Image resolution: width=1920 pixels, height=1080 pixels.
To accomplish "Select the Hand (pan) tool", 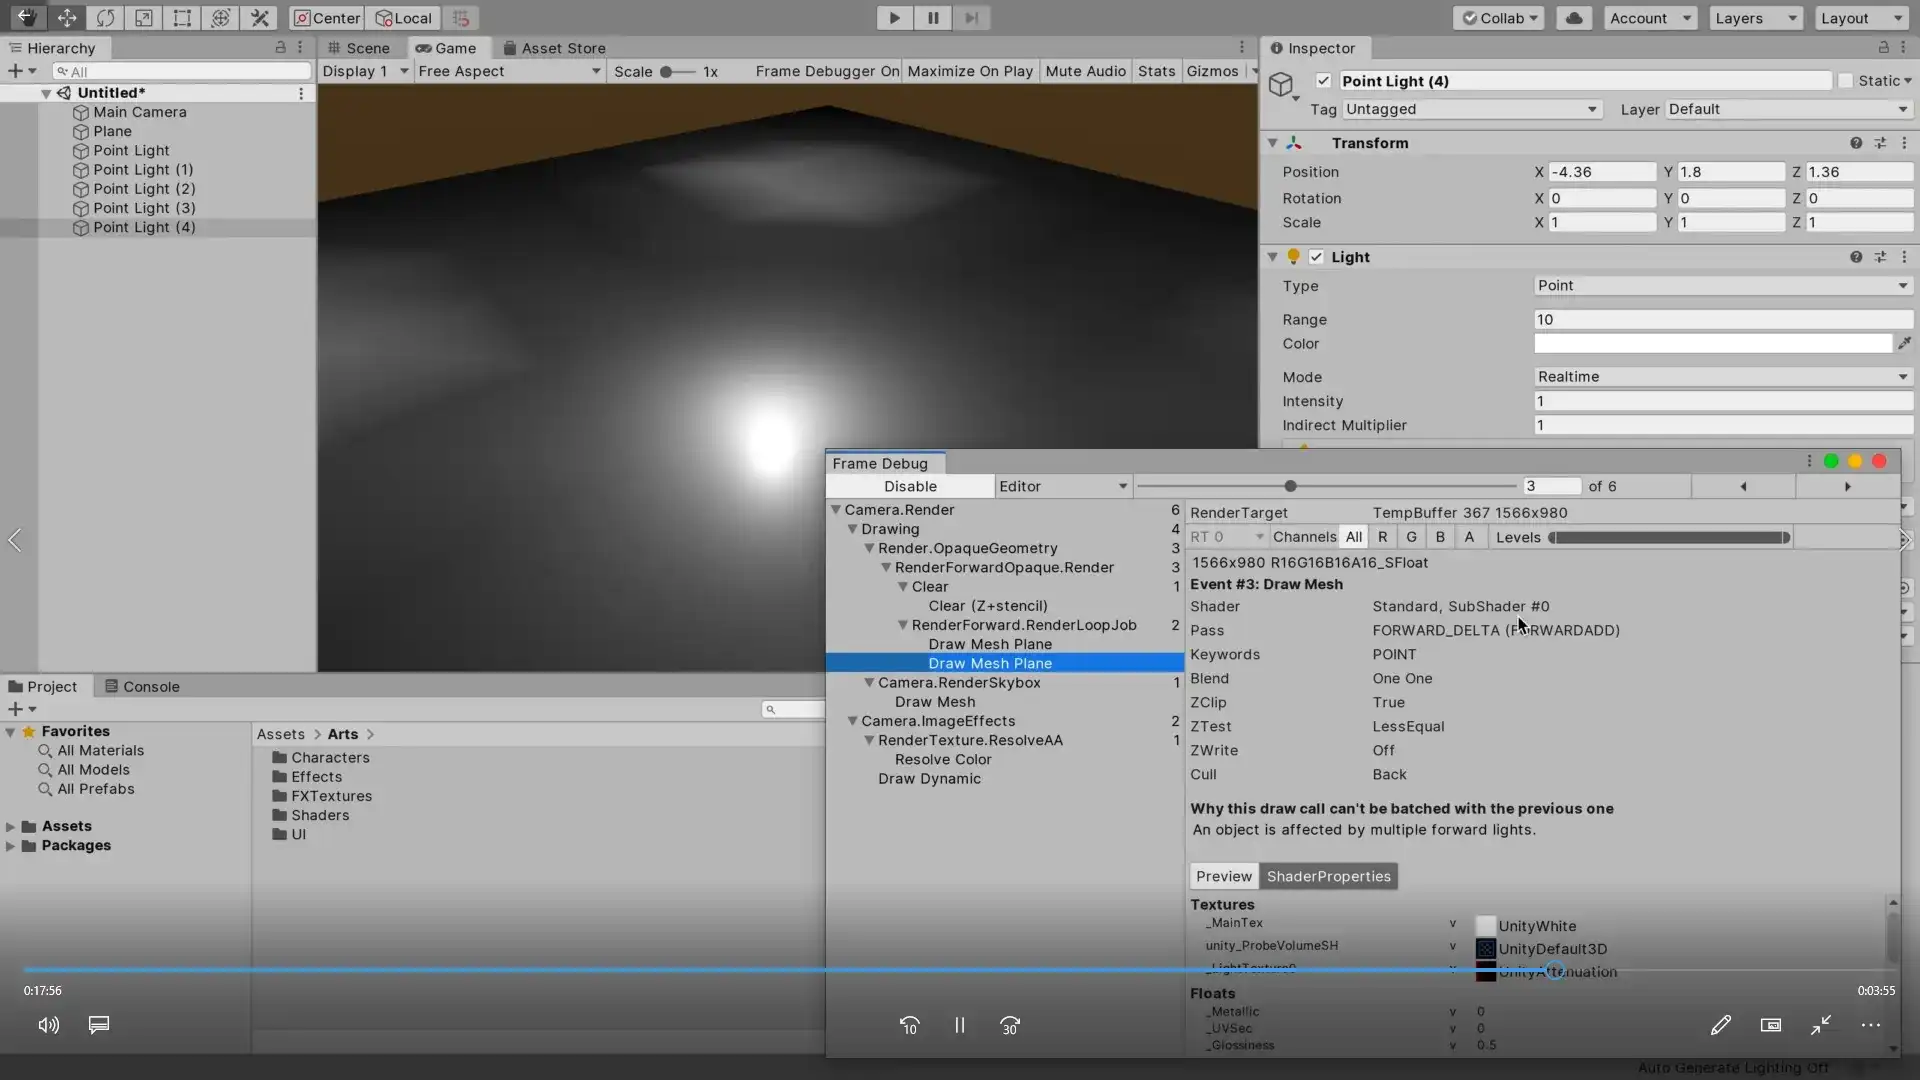I will tap(27, 18).
